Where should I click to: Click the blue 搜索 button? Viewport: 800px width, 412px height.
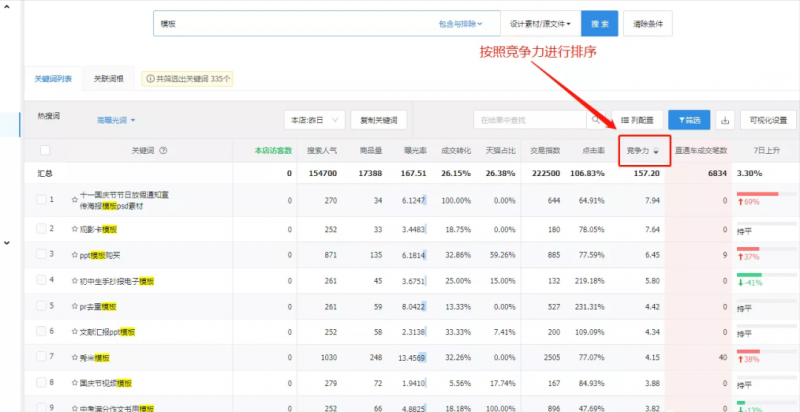coord(599,23)
